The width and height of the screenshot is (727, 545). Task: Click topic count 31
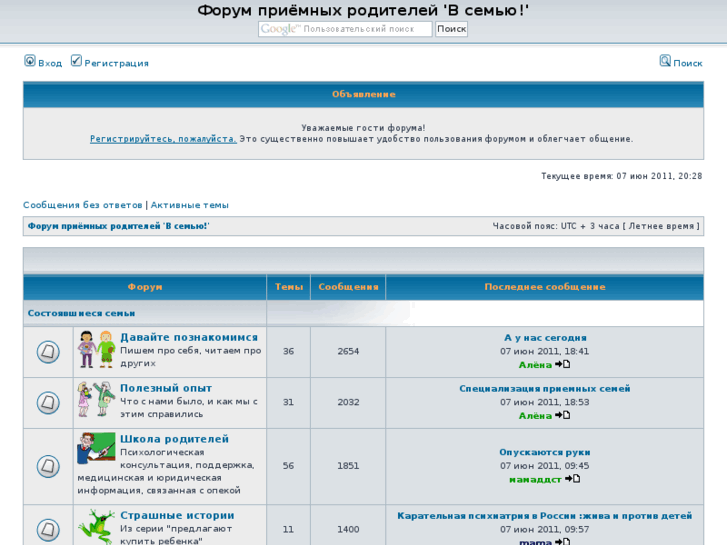(288, 403)
